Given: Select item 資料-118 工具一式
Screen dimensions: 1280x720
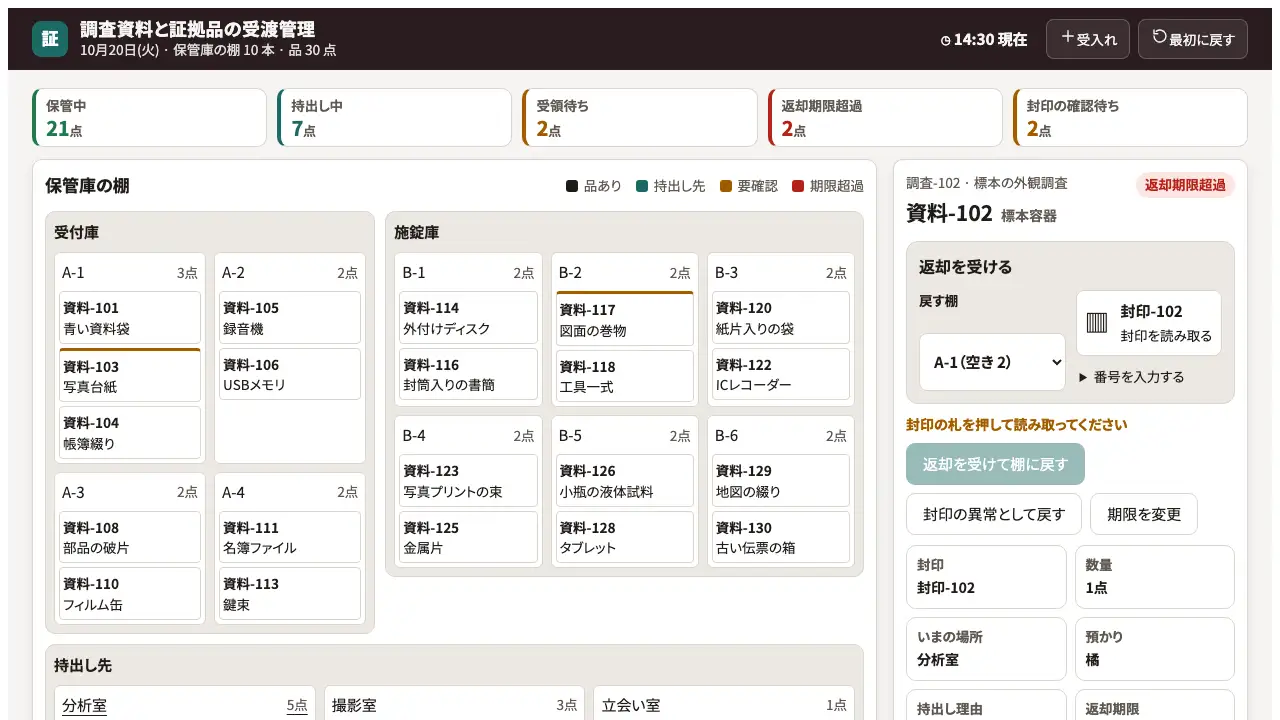Looking at the screenshot, I should pos(624,376).
